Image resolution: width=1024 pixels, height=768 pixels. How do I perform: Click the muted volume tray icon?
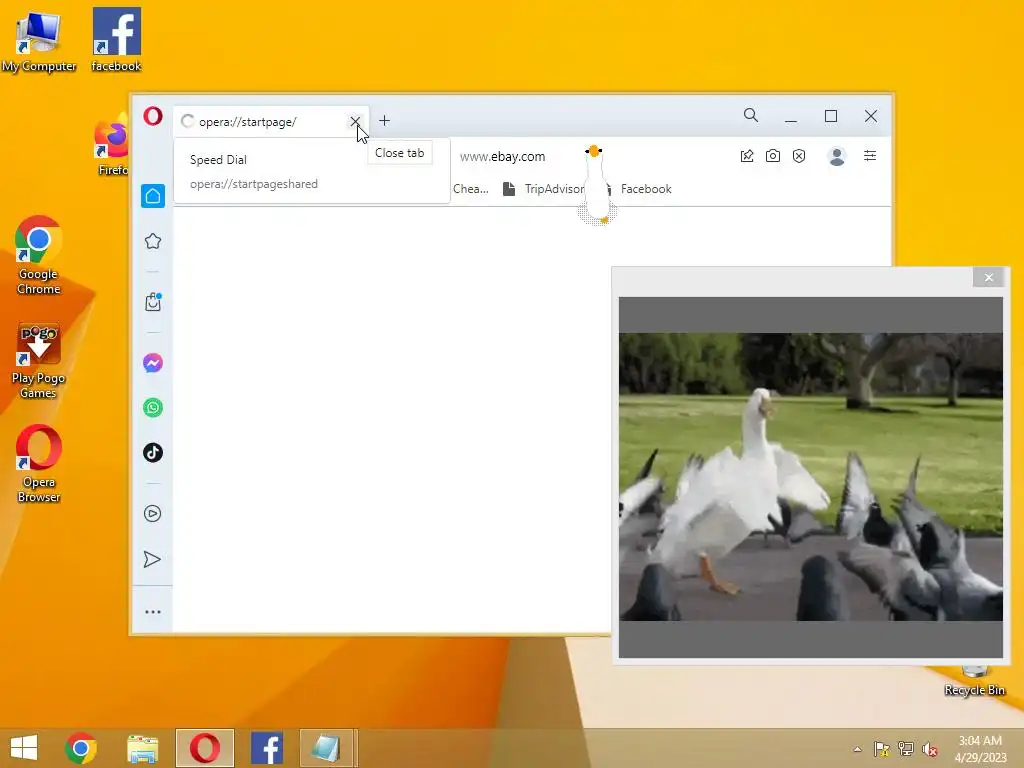[x=930, y=750]
